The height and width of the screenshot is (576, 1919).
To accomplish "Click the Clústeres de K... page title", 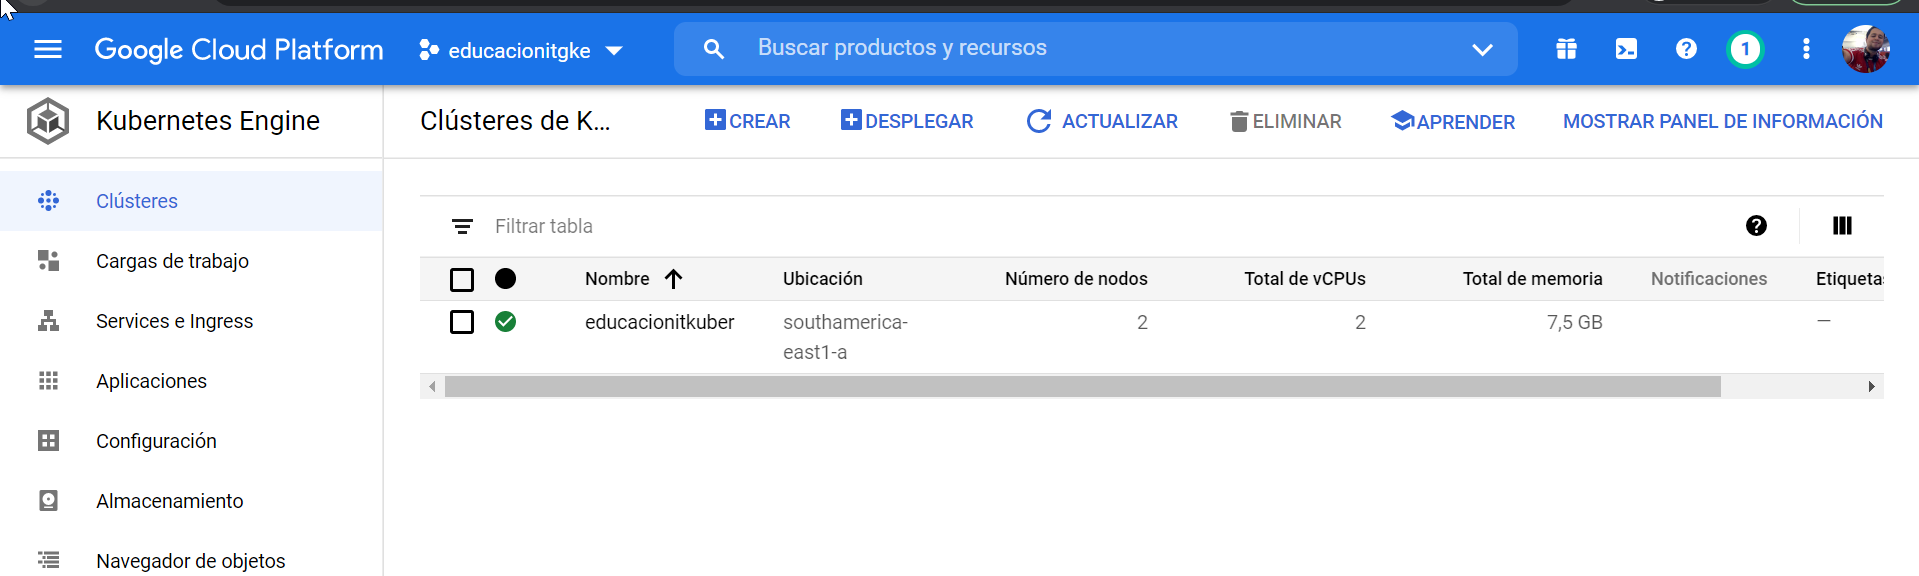I will (x=515, y=121).
